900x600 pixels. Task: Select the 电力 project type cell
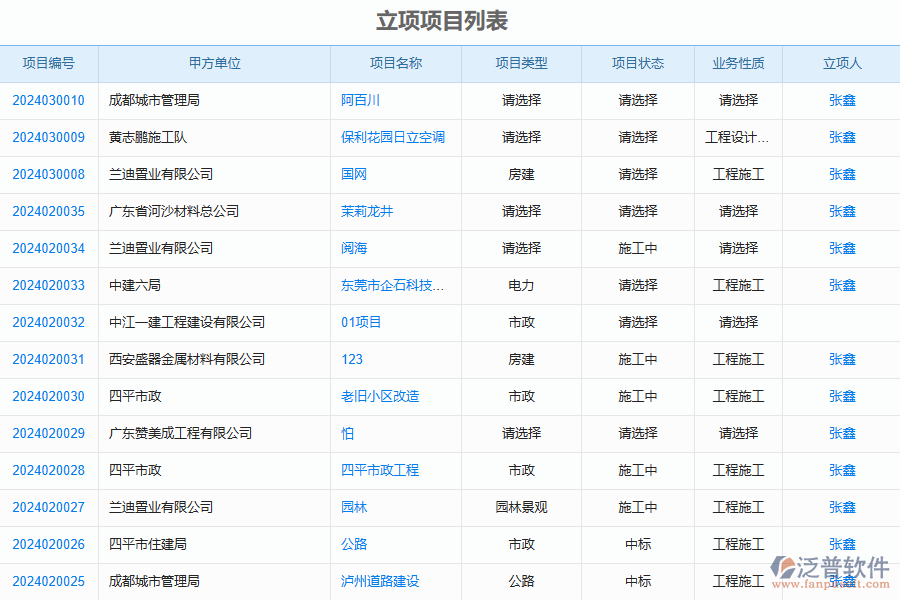click(x=522, y=286)
